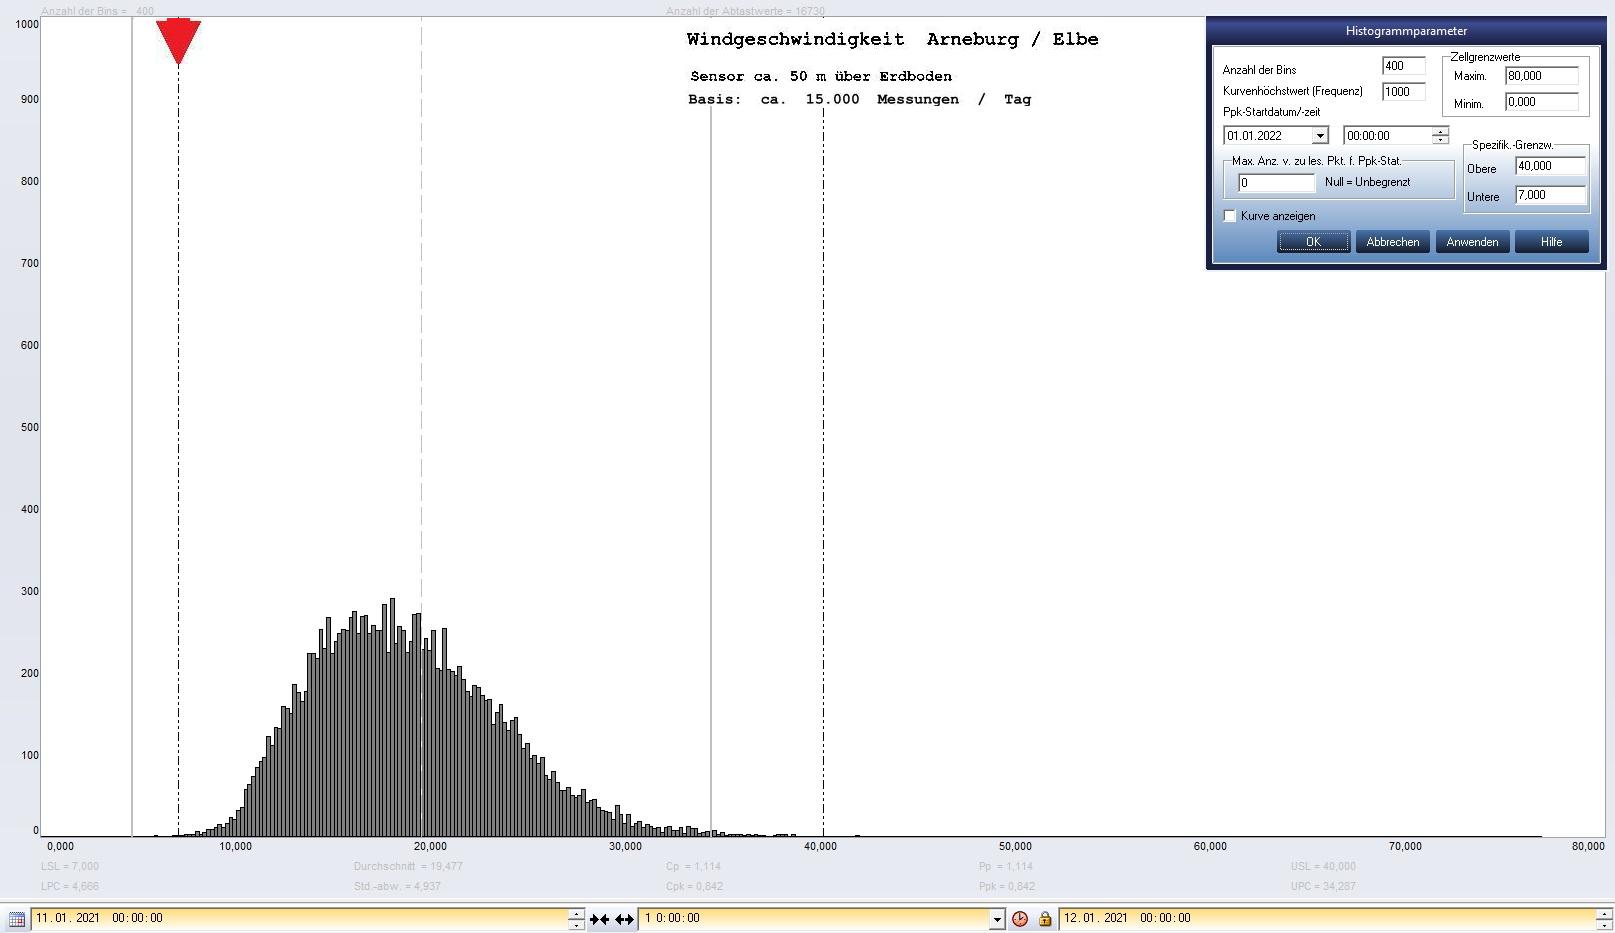Toggle the padlock lock icon
The width and height of the screenshot is (1615, 933).
(x=1045, y=919)
